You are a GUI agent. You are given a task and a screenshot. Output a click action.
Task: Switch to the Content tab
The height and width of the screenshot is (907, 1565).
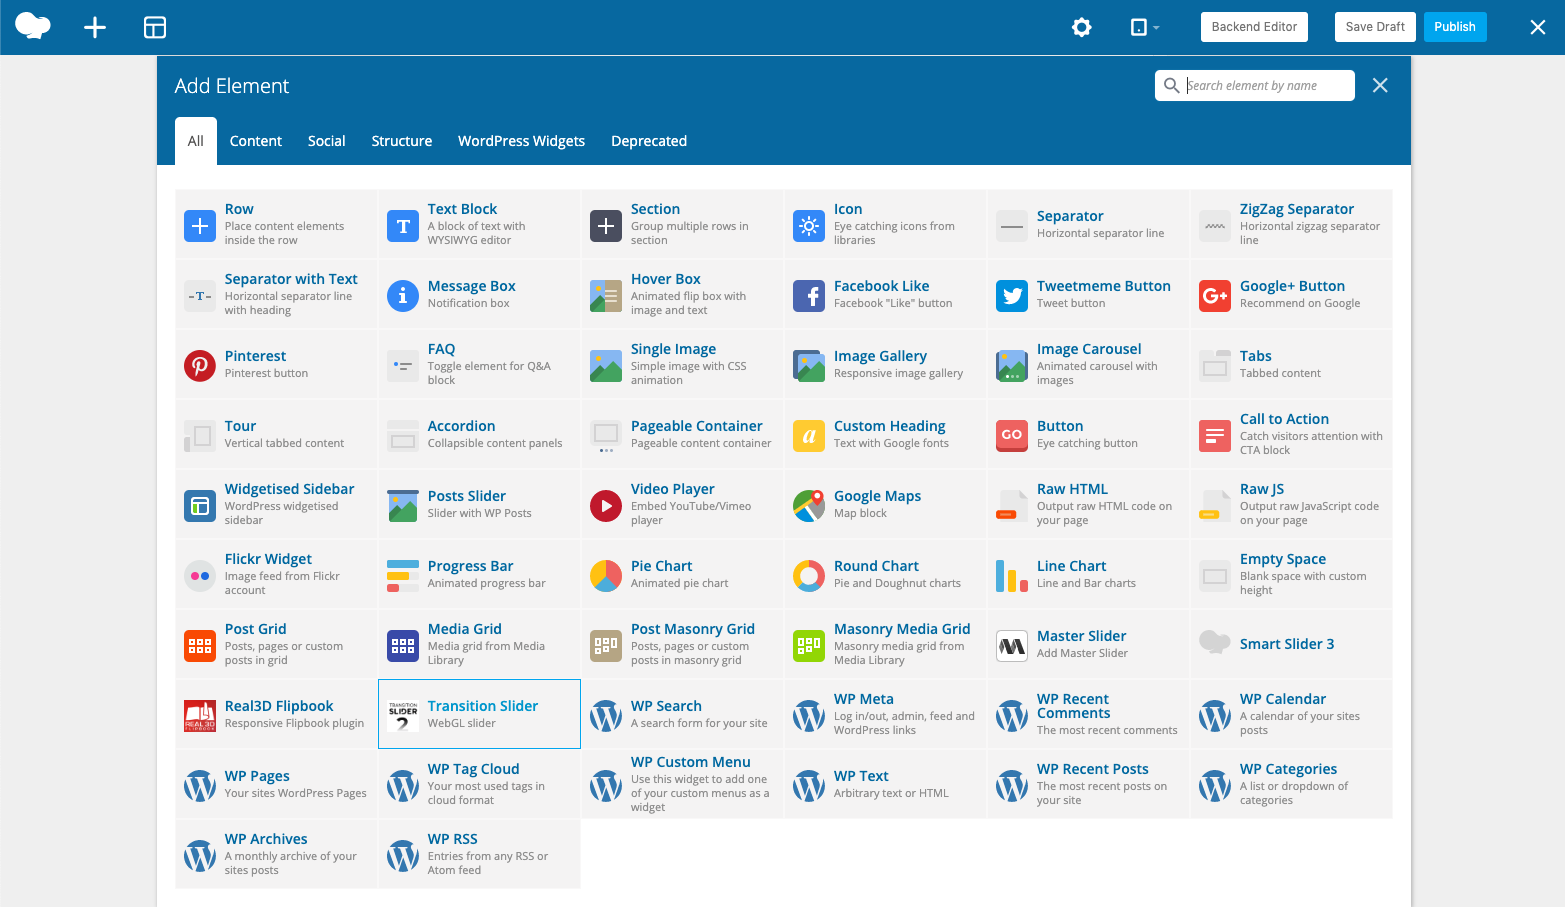pyautogui.click(x=256, y=141)
